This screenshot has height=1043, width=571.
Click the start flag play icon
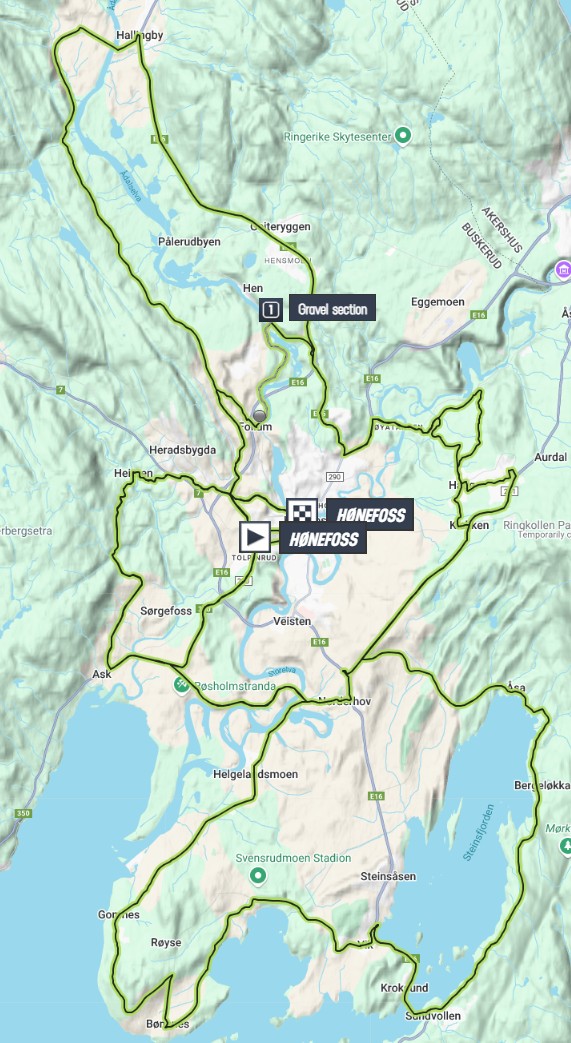(x=255, y=537)
